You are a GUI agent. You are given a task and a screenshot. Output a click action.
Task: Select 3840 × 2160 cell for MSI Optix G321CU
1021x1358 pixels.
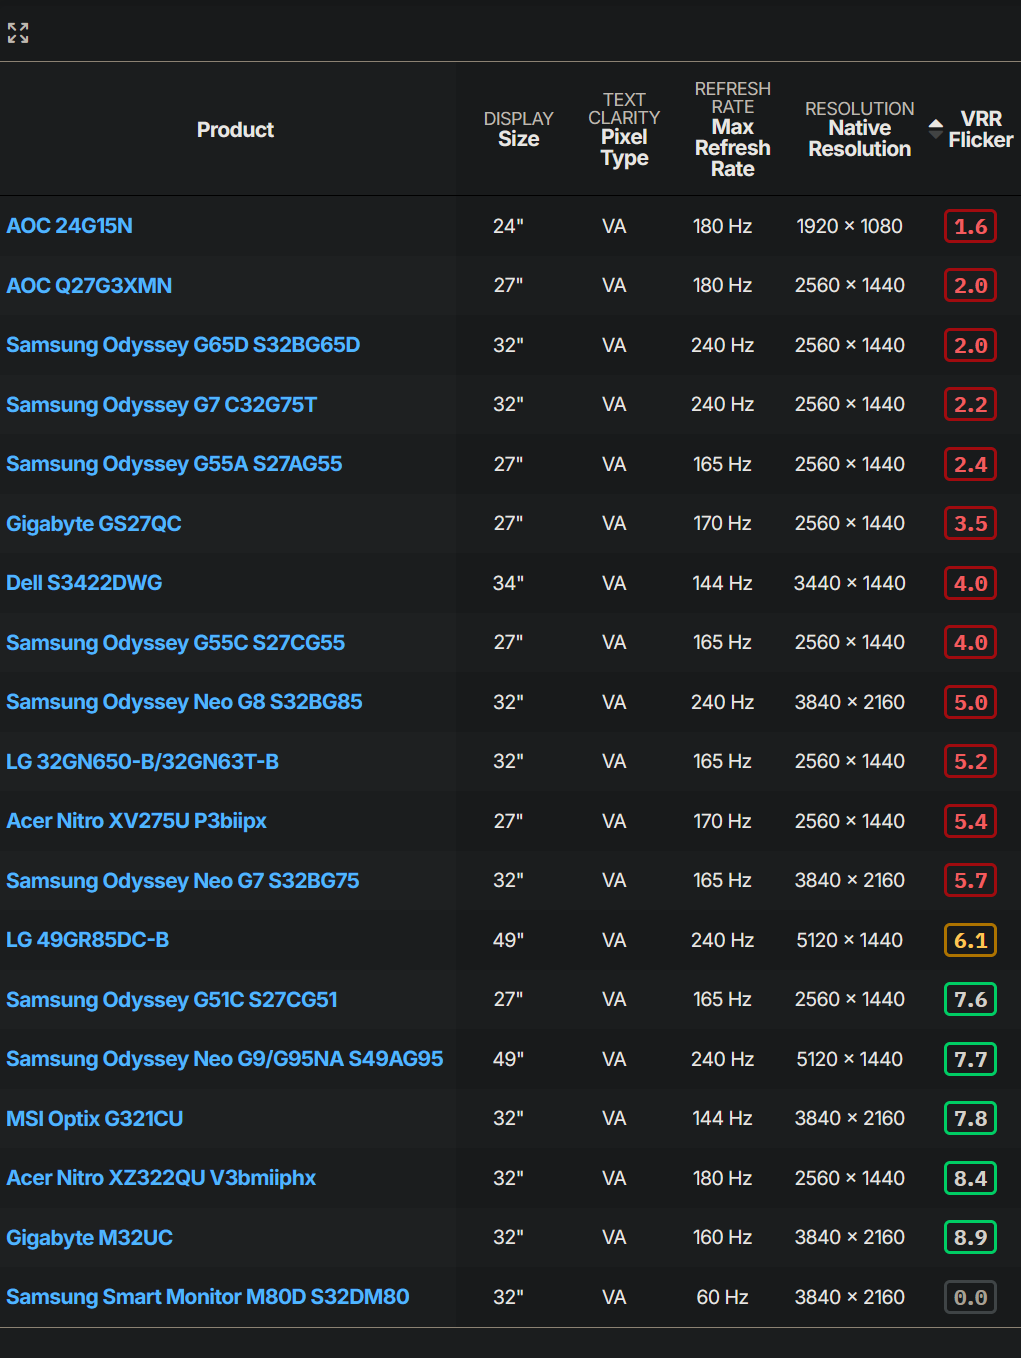pos(849,1119)
